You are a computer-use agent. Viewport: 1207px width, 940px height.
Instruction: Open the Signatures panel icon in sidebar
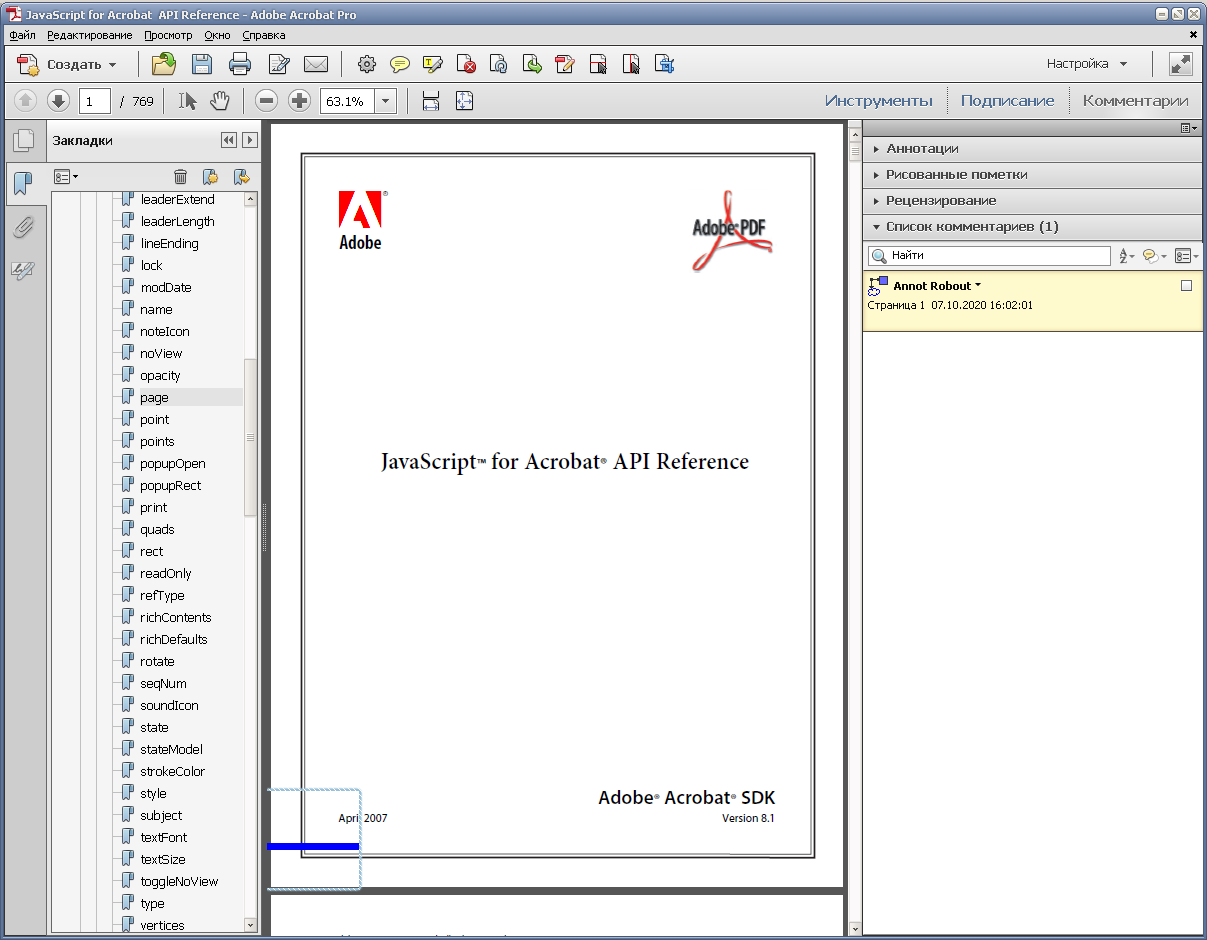point(23,270)
